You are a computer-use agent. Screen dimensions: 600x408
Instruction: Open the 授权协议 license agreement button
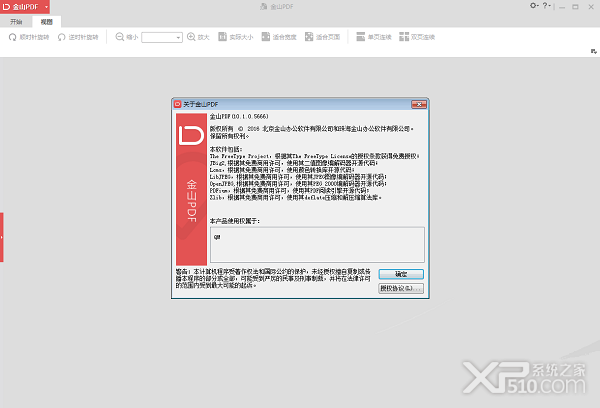(x=401, y=288)
